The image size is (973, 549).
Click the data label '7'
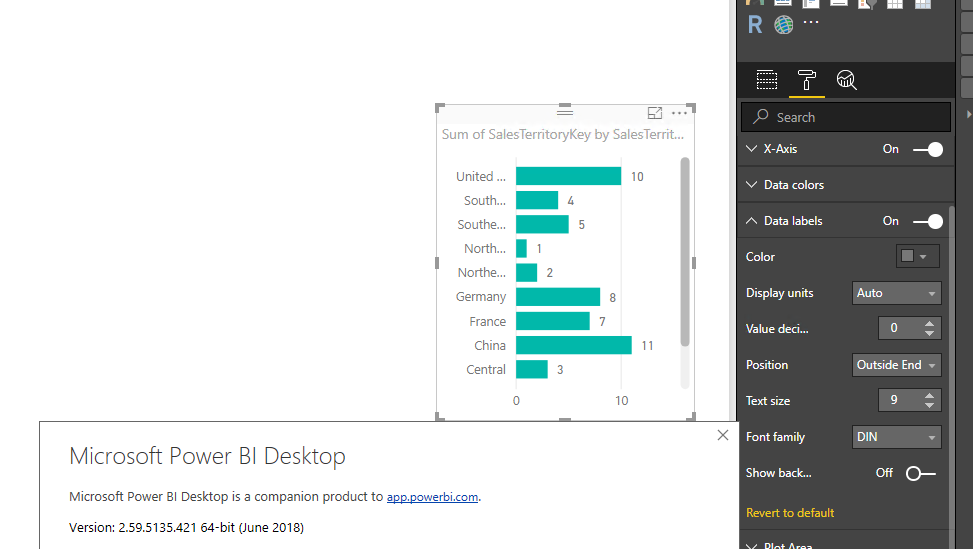click(602, 321)
